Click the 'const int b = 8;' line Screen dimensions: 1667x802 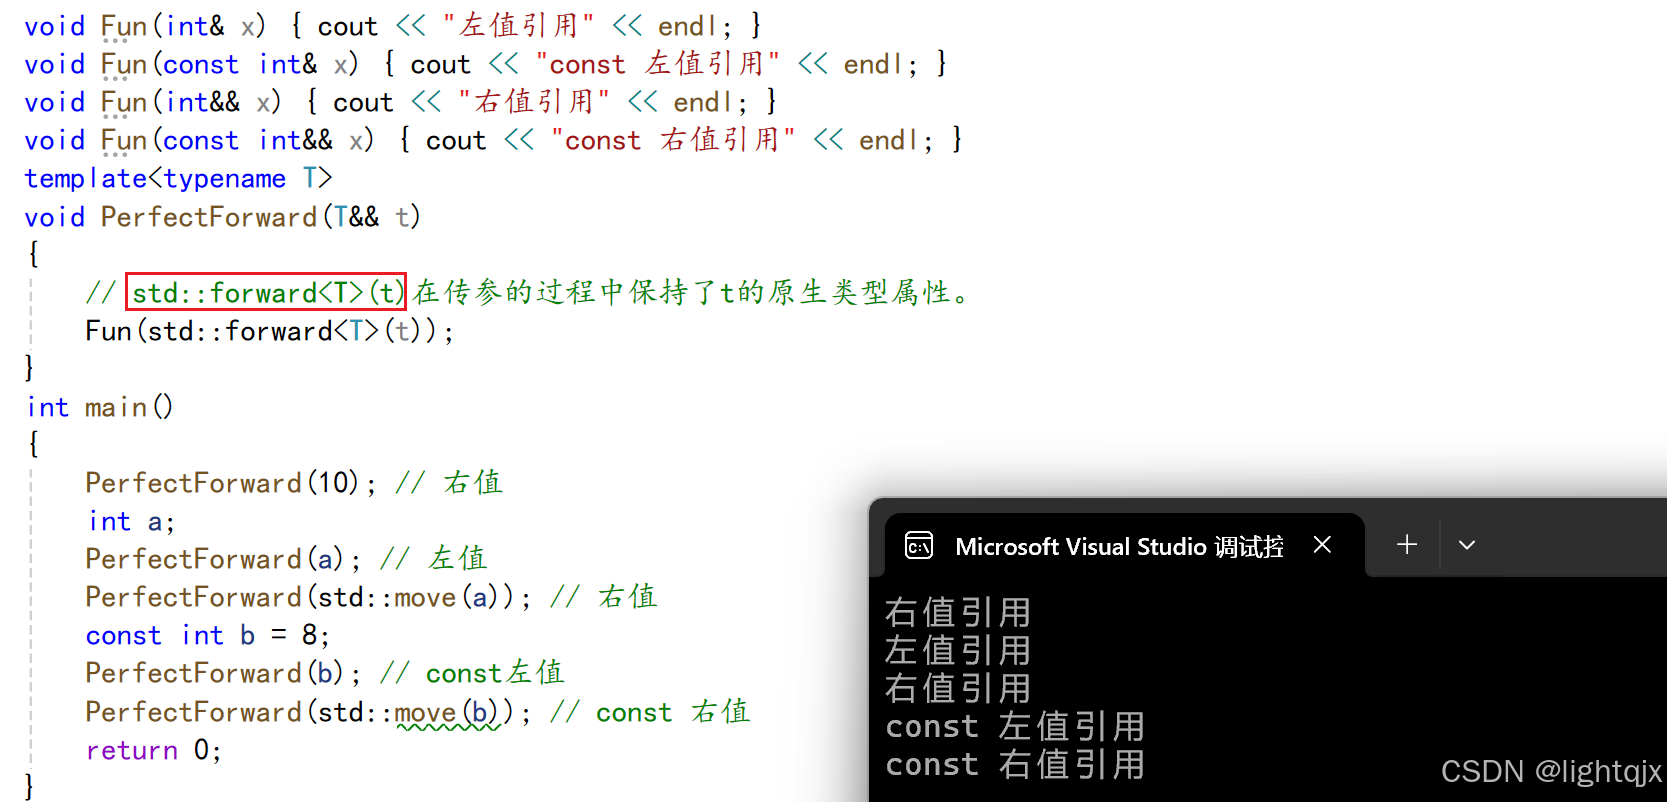[x=207, y=635]
